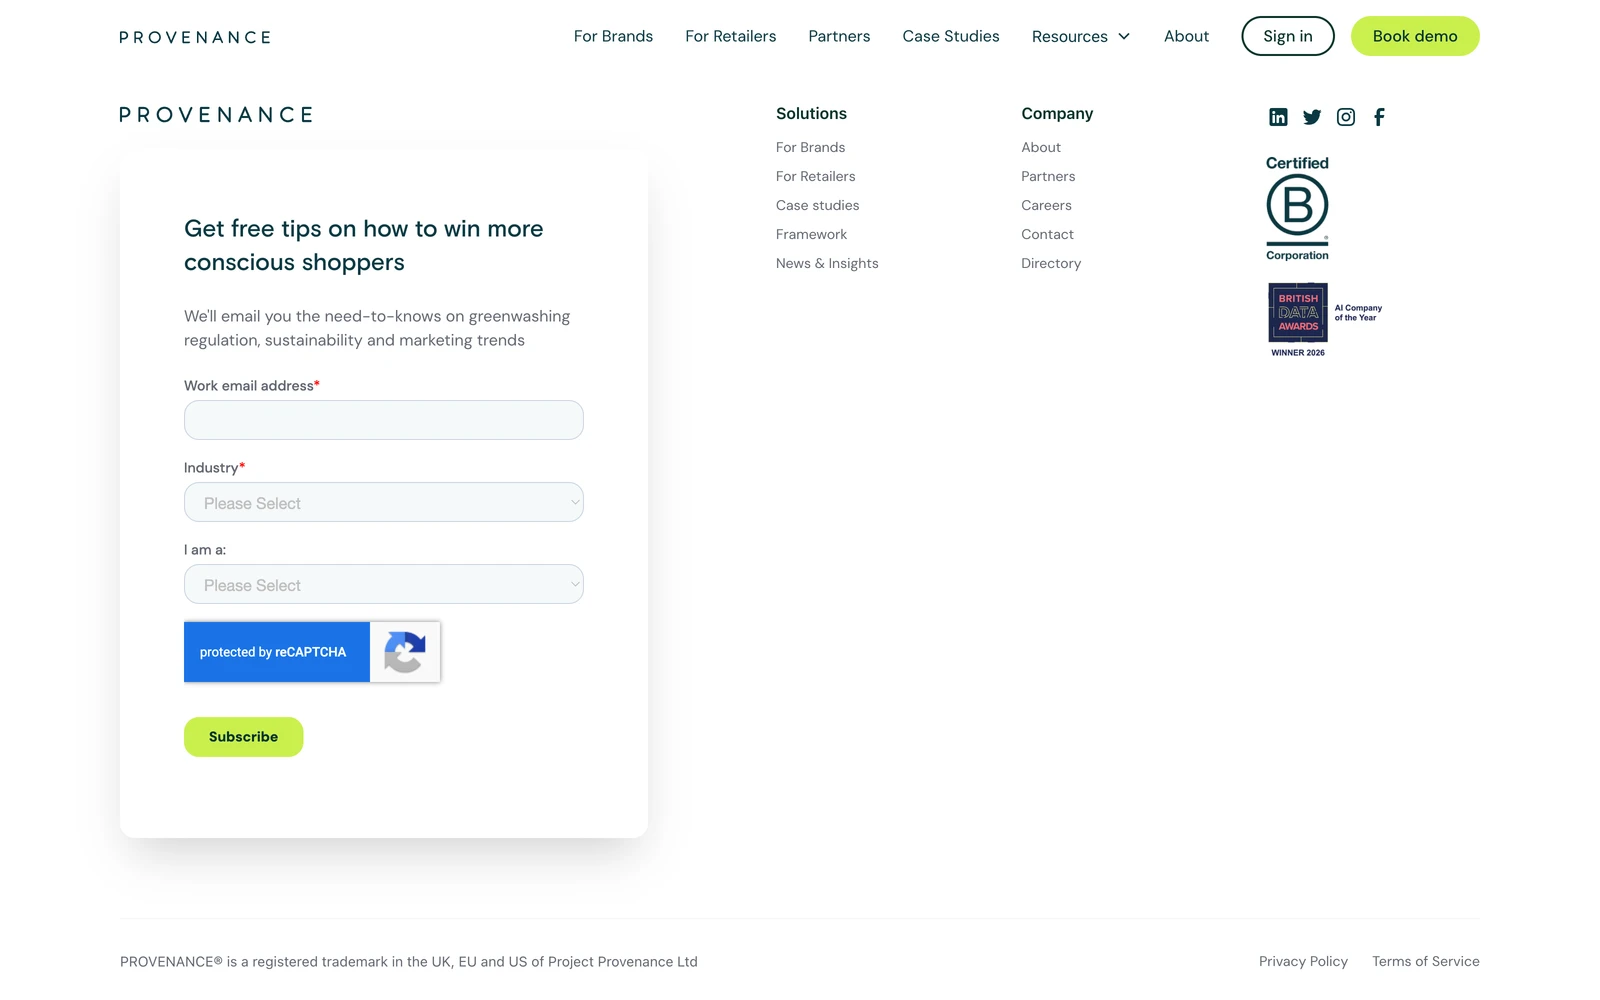Open the Facebook social icon
Viewport: 1600px width, 1000px height.
point(1379,117)
